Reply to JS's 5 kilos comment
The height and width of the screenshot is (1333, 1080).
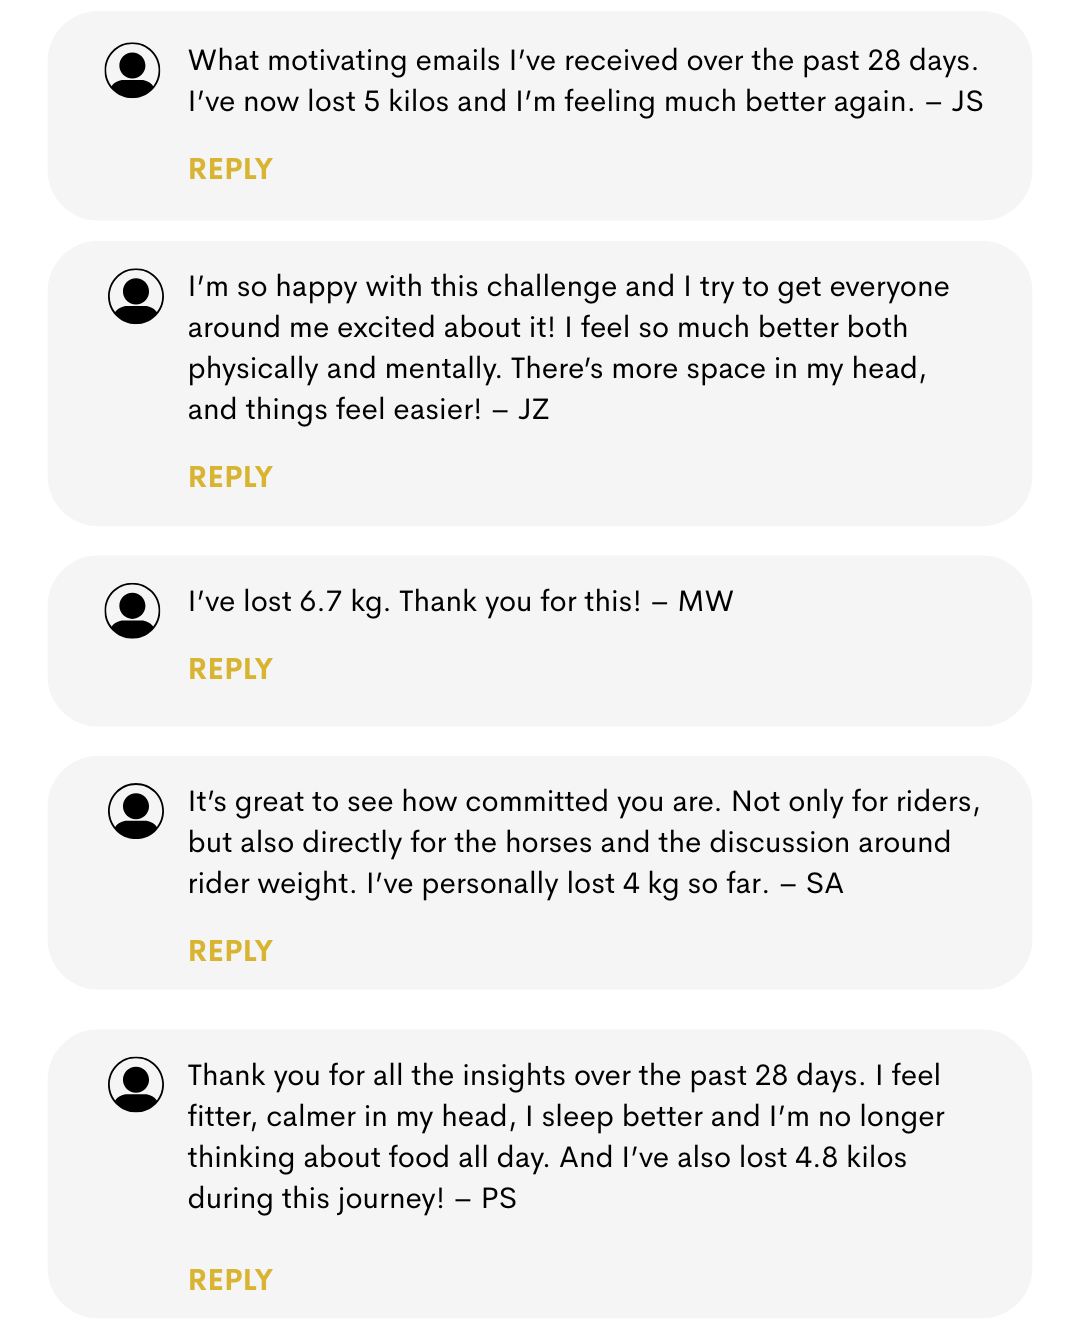coord(230,169)
